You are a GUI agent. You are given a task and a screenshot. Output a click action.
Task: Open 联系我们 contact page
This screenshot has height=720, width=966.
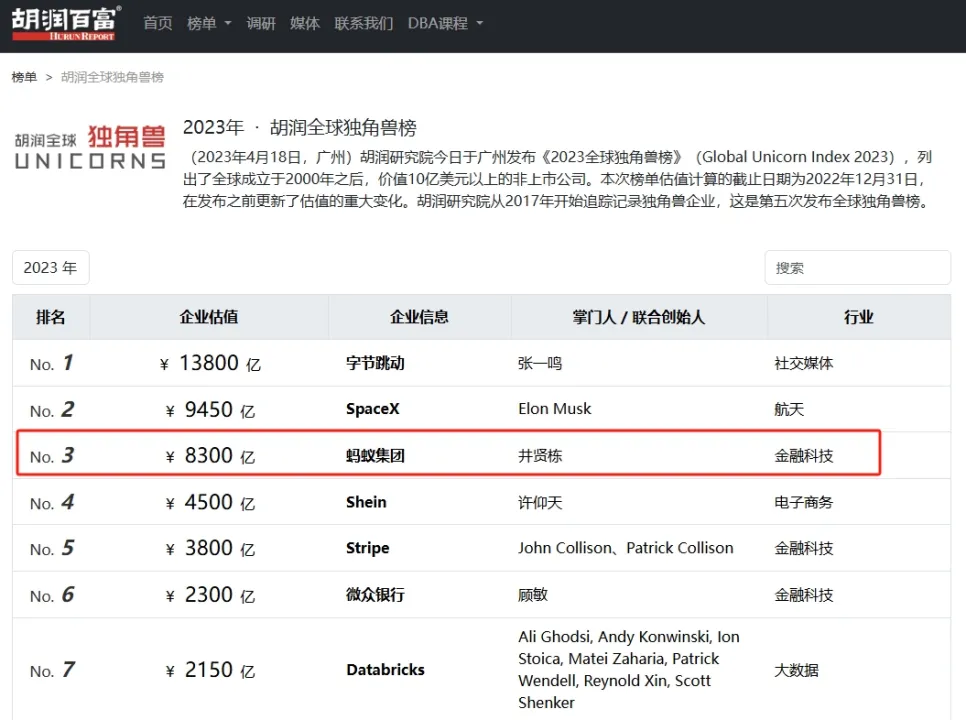click(364, 23)
